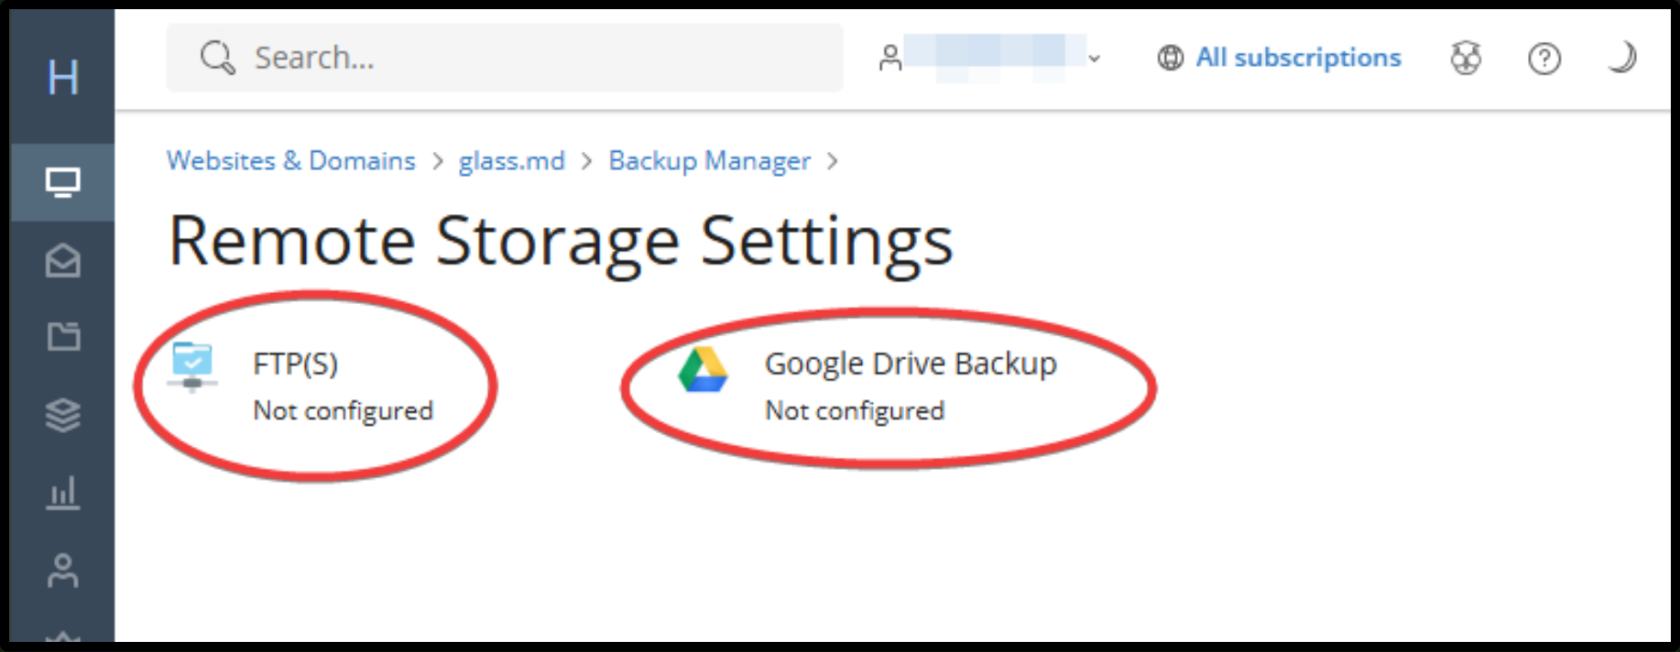The image size is (1680, 652).
Task: Open the Statistics bar chart sidebar icon
Action: [x=63, y=492]
